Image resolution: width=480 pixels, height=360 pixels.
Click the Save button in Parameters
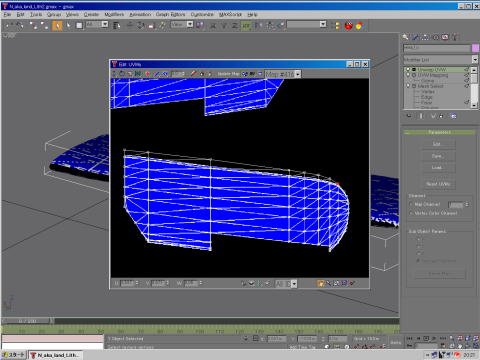point(437,156)
